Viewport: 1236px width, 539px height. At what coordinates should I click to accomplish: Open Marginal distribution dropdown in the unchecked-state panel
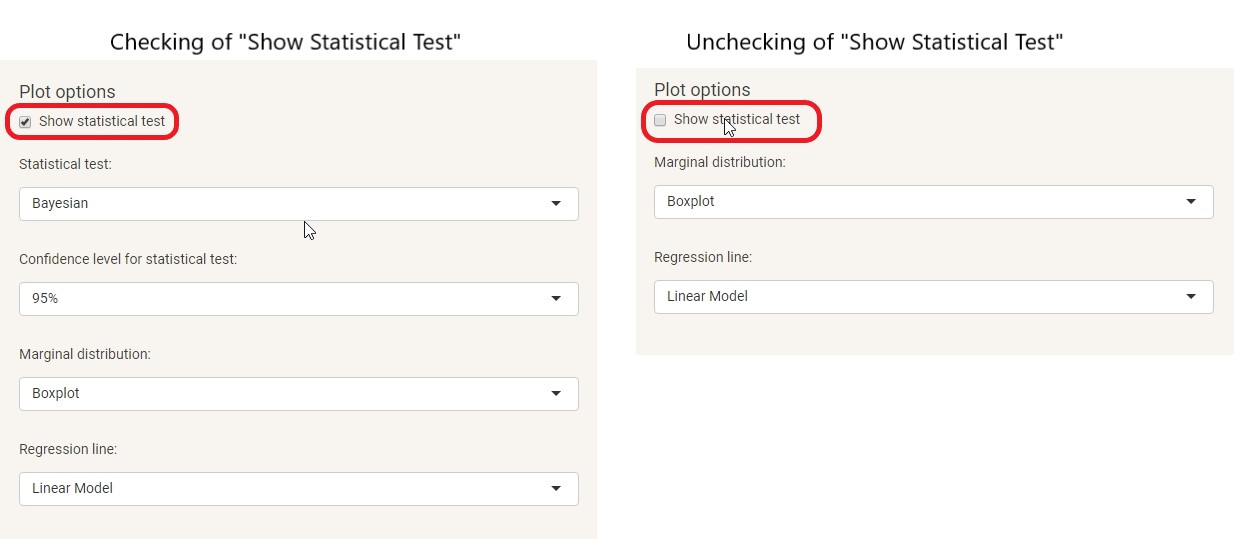tap(933, 202)
